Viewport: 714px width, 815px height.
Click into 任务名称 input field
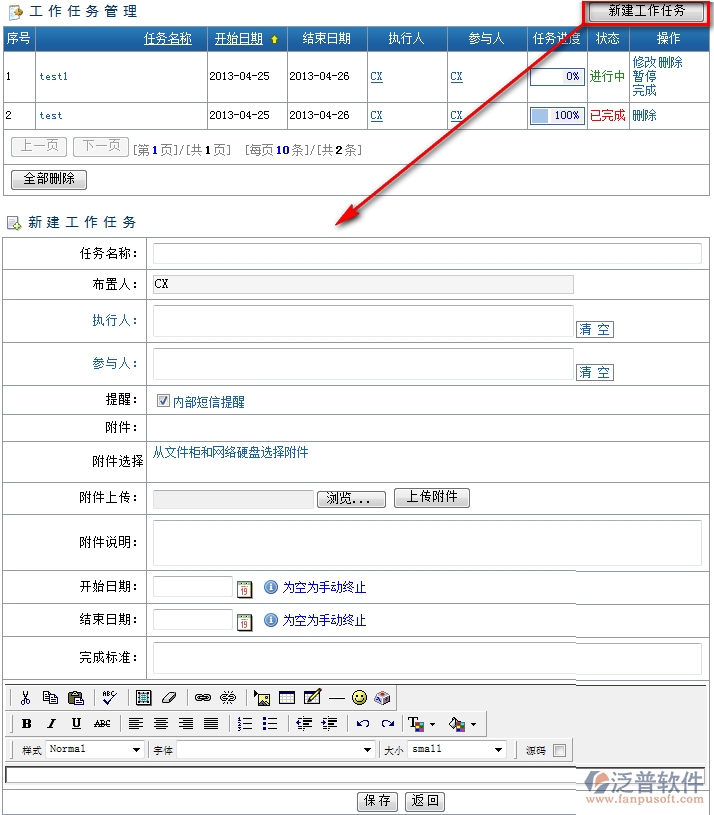pos(427,253)
